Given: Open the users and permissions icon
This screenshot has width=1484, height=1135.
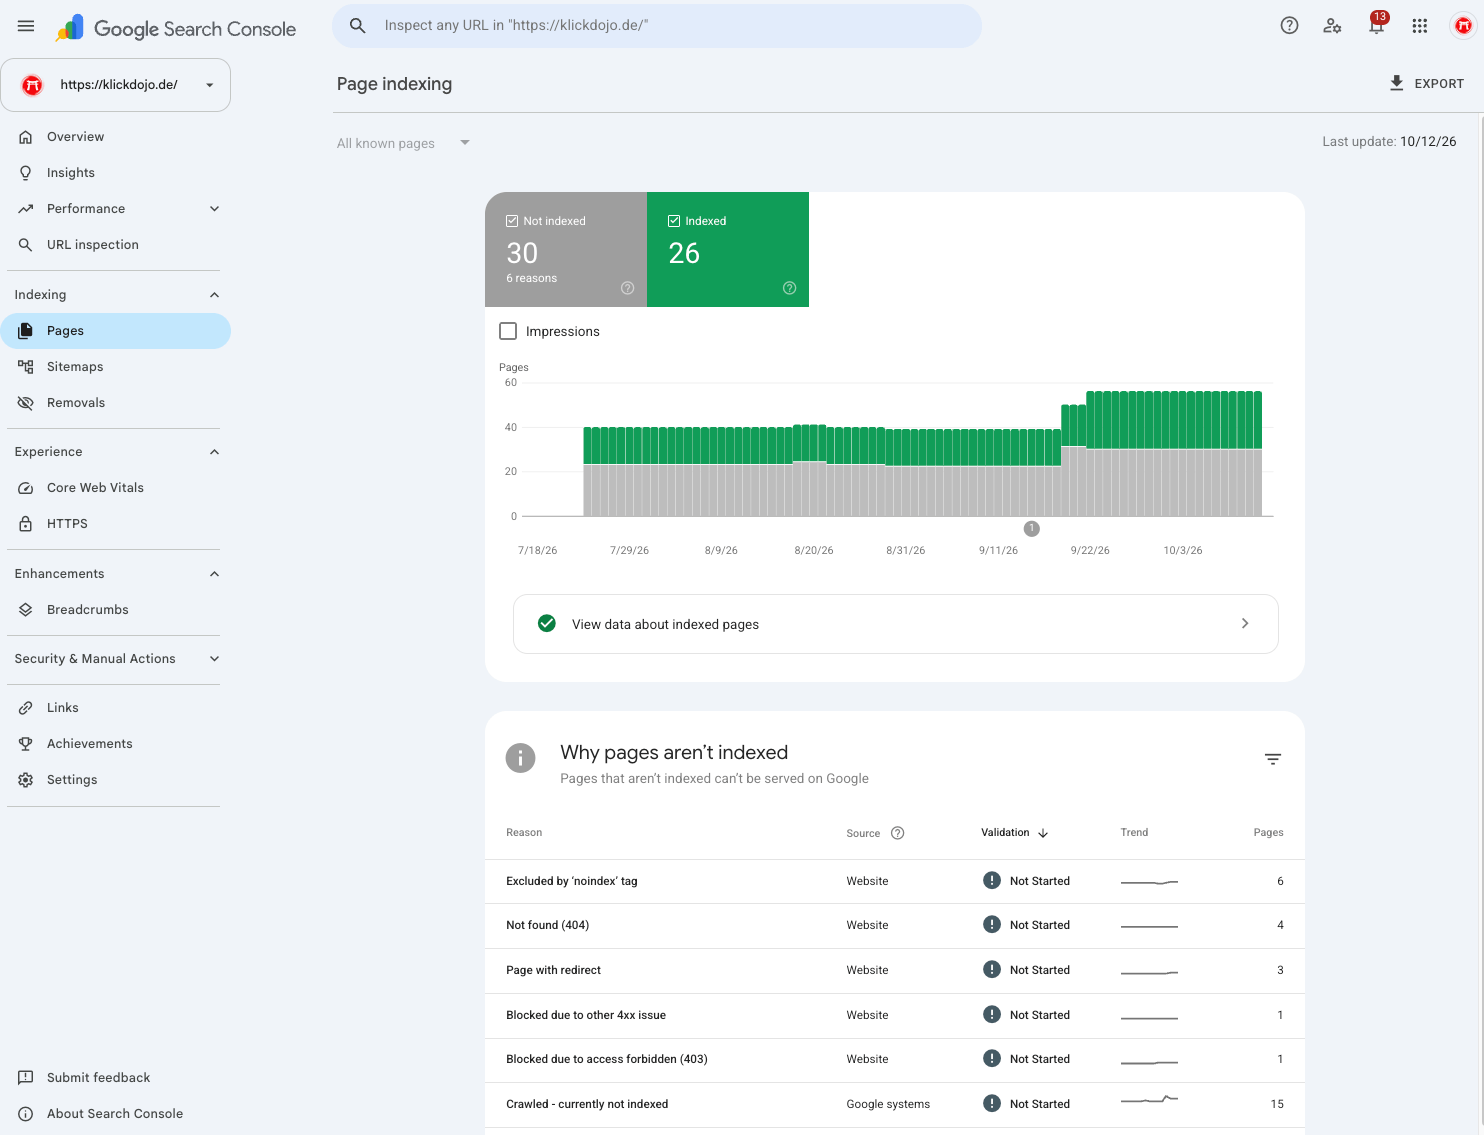Looking at the screenshot, I should coord(1332,26).
